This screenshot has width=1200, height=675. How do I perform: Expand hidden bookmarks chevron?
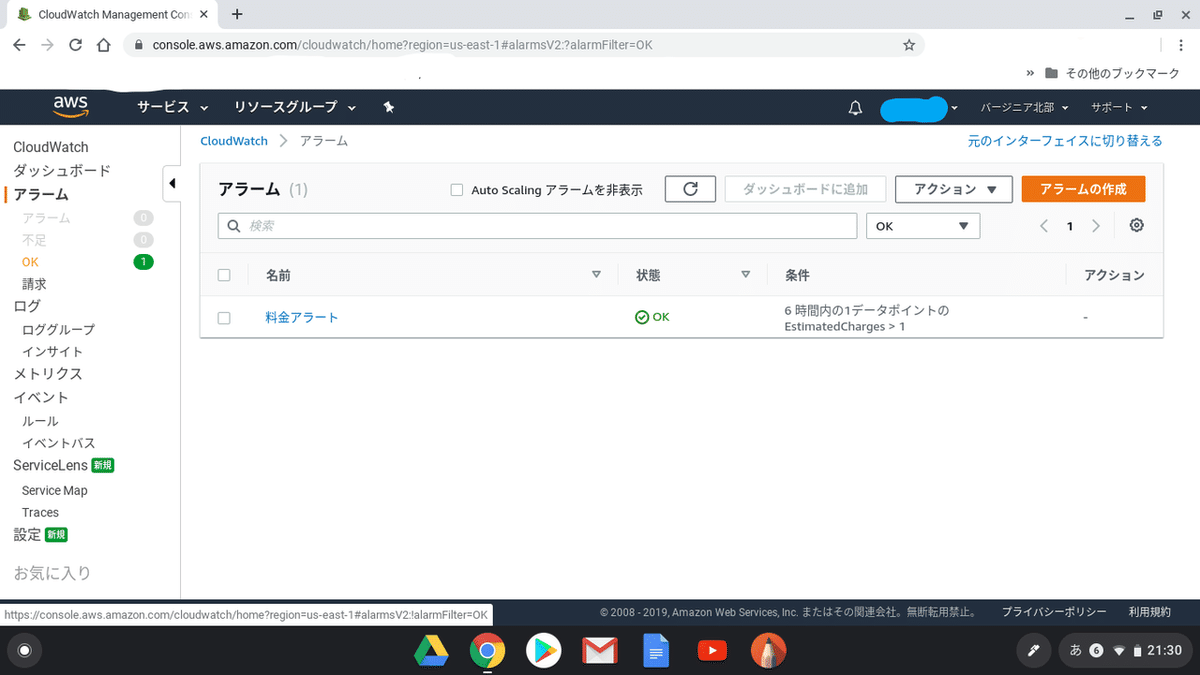(1030, 73)
